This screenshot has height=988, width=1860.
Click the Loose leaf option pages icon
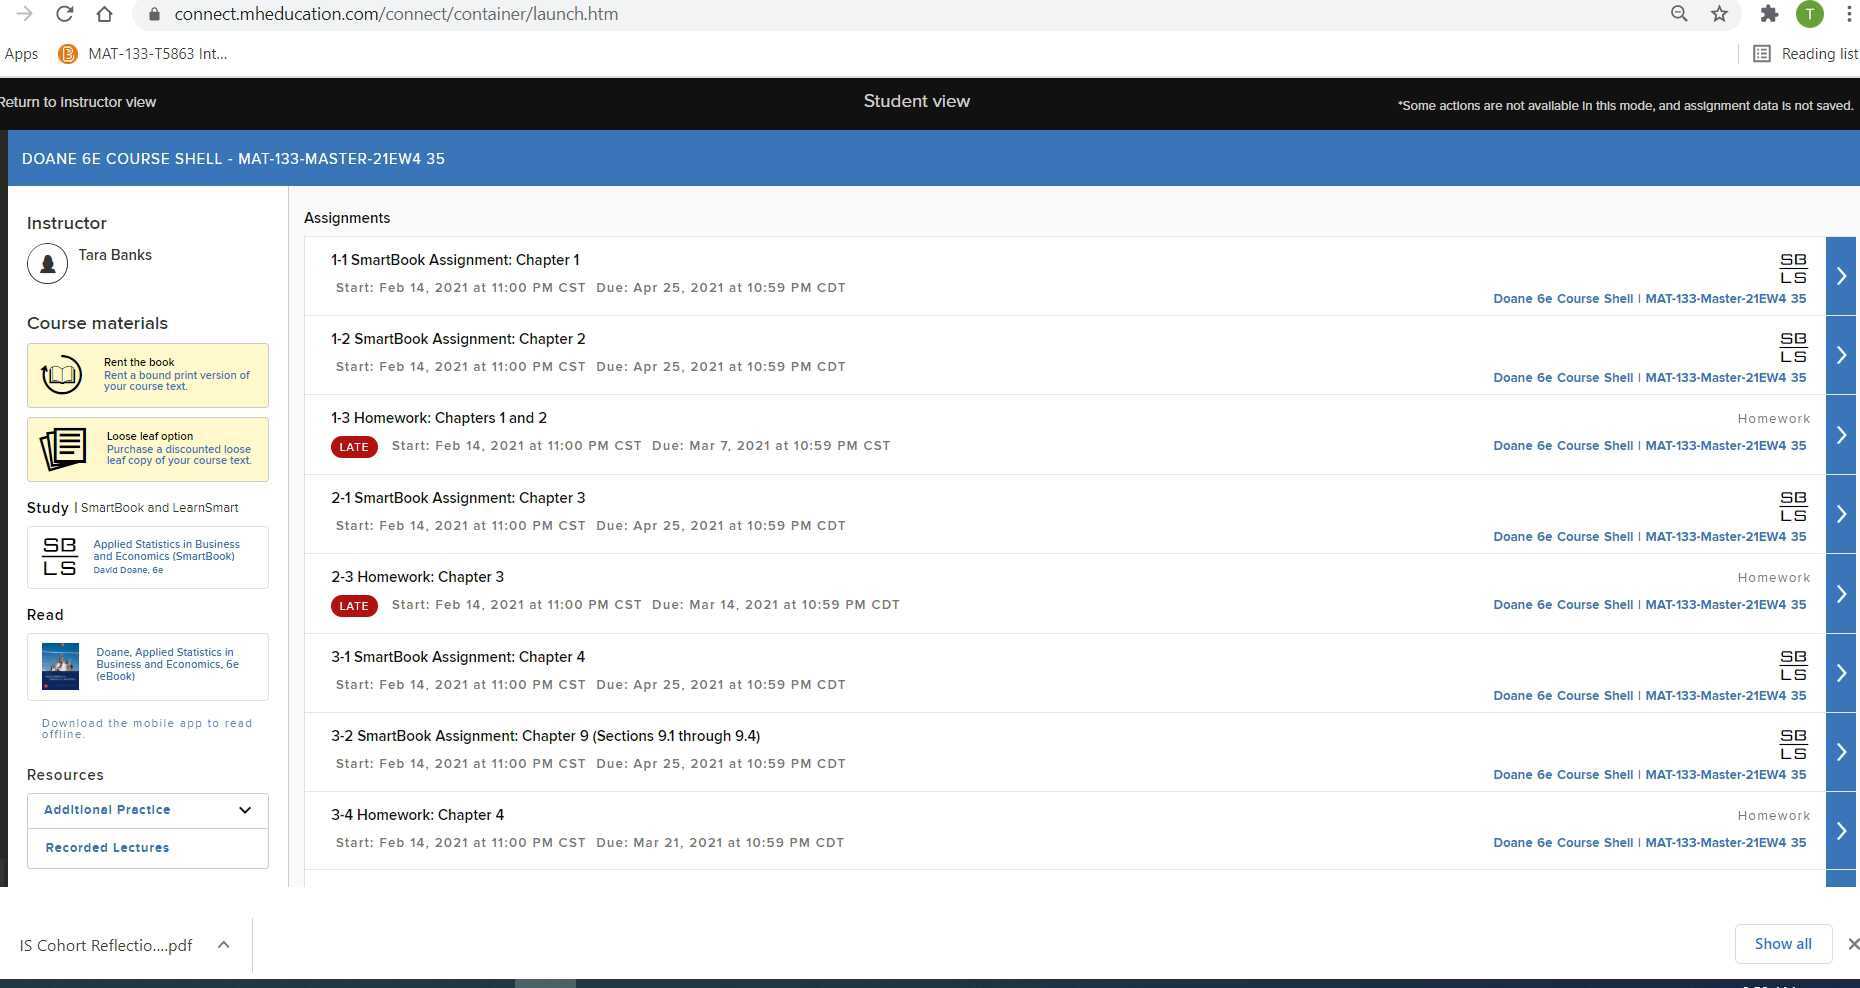(63, 449)
